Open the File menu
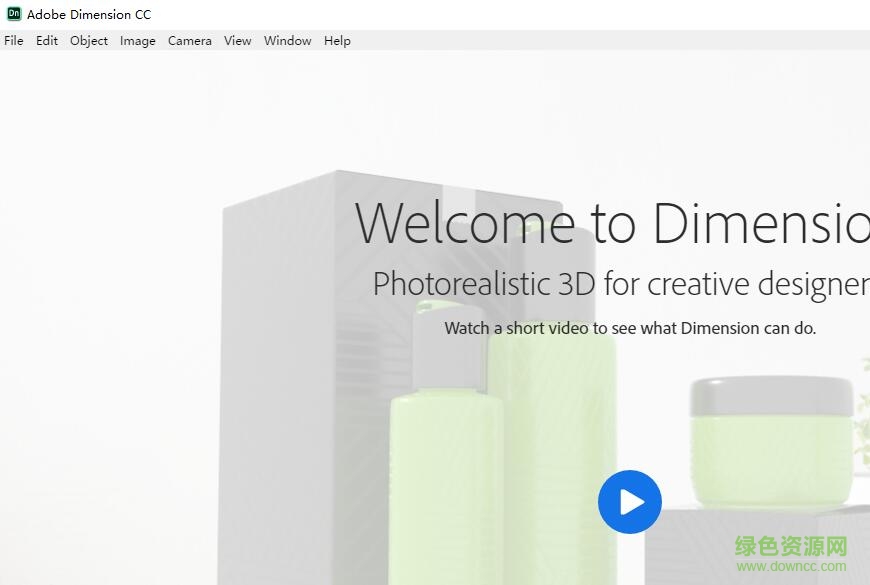This screenshot has width=870, height=585. click(14, 41)
